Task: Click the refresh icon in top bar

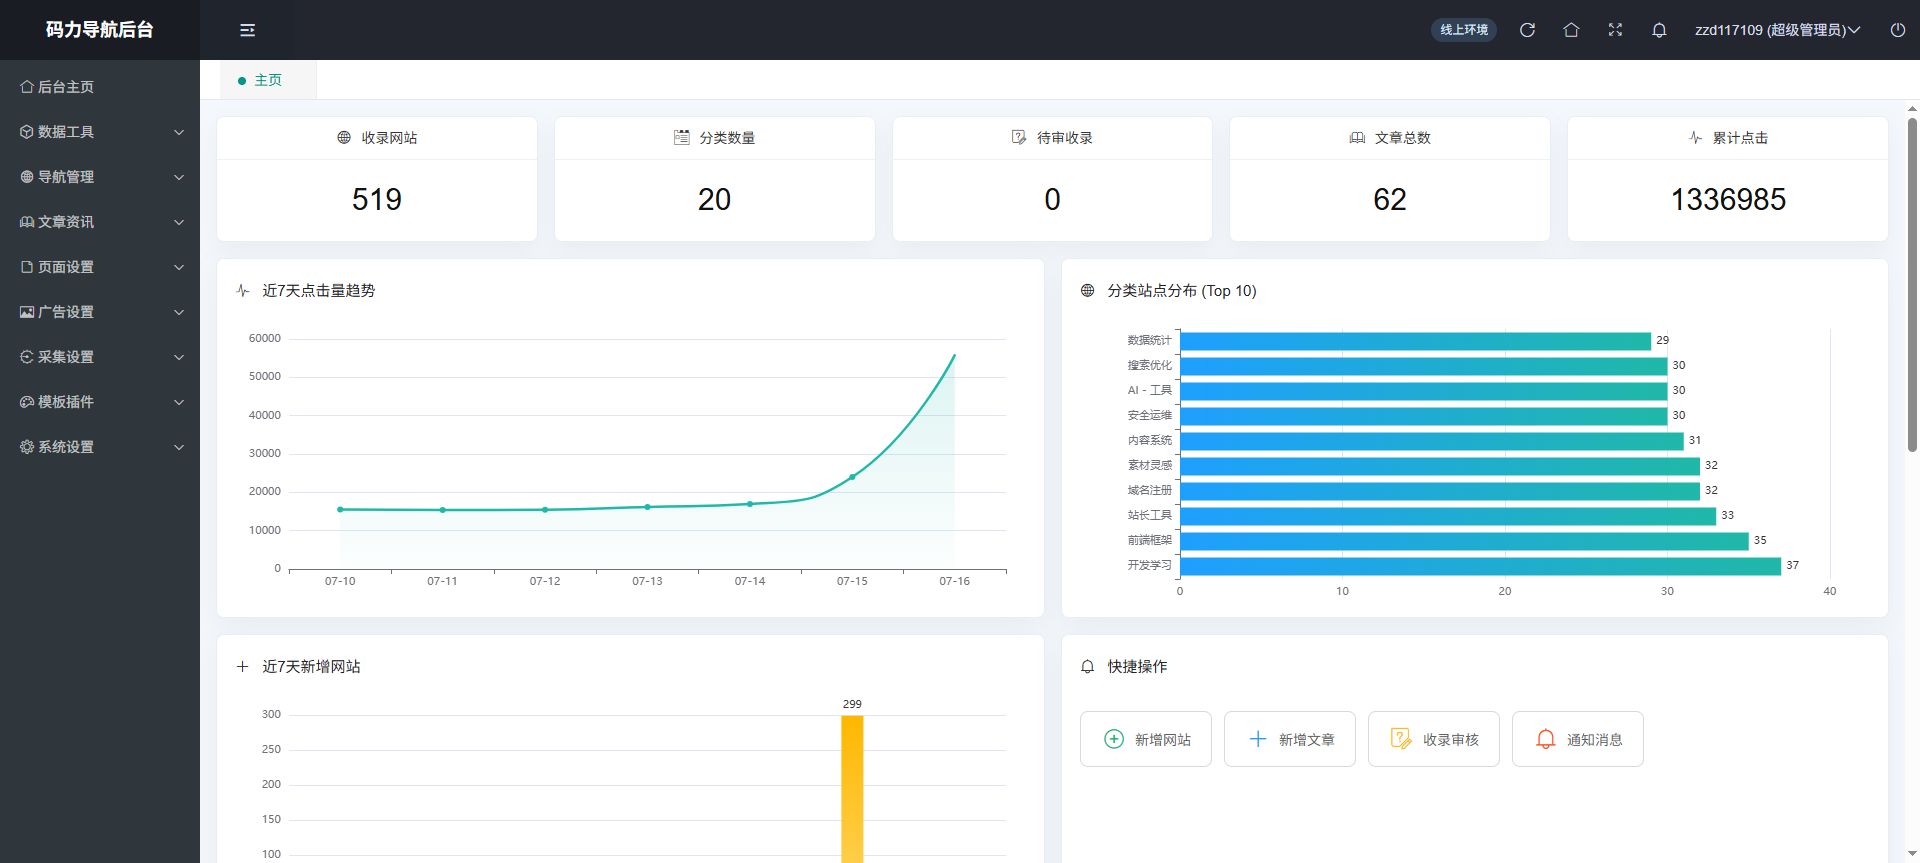Action: (x=1527, y=30)
